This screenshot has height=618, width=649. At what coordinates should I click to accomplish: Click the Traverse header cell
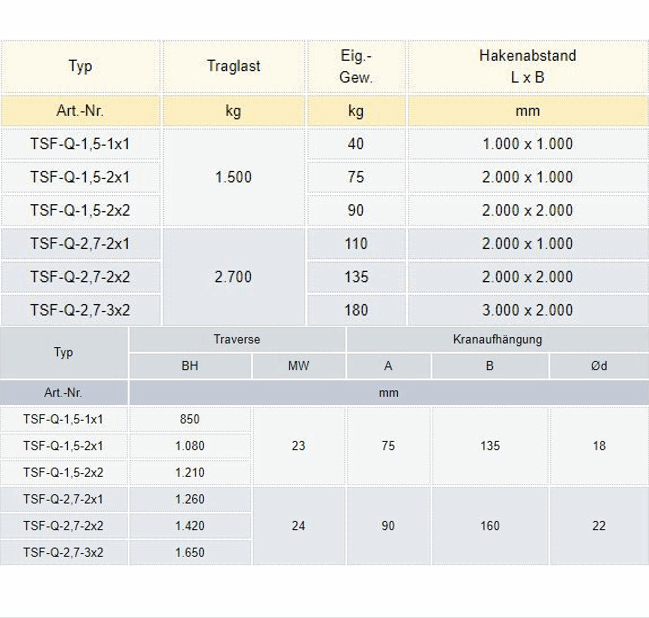pyautogui.click(x=237, y=339)
